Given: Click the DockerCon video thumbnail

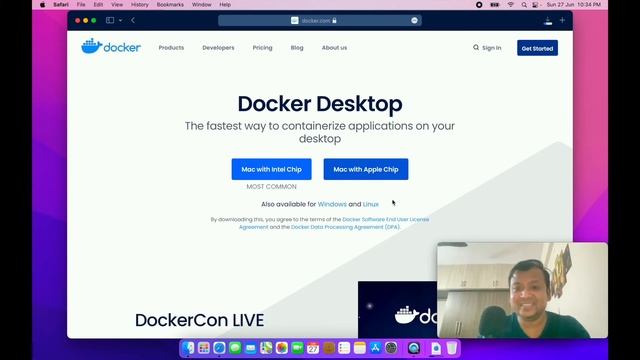Looking at the screenshot, I should [397, 309].
